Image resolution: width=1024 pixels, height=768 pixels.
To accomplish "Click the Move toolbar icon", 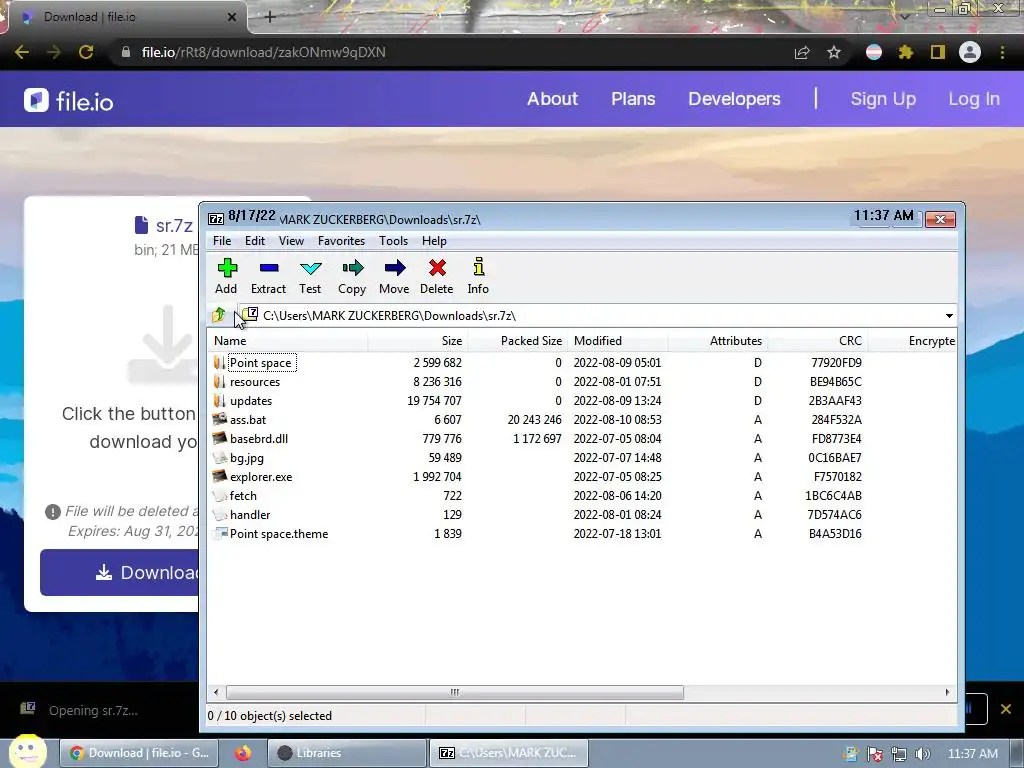I will point(394,276).
